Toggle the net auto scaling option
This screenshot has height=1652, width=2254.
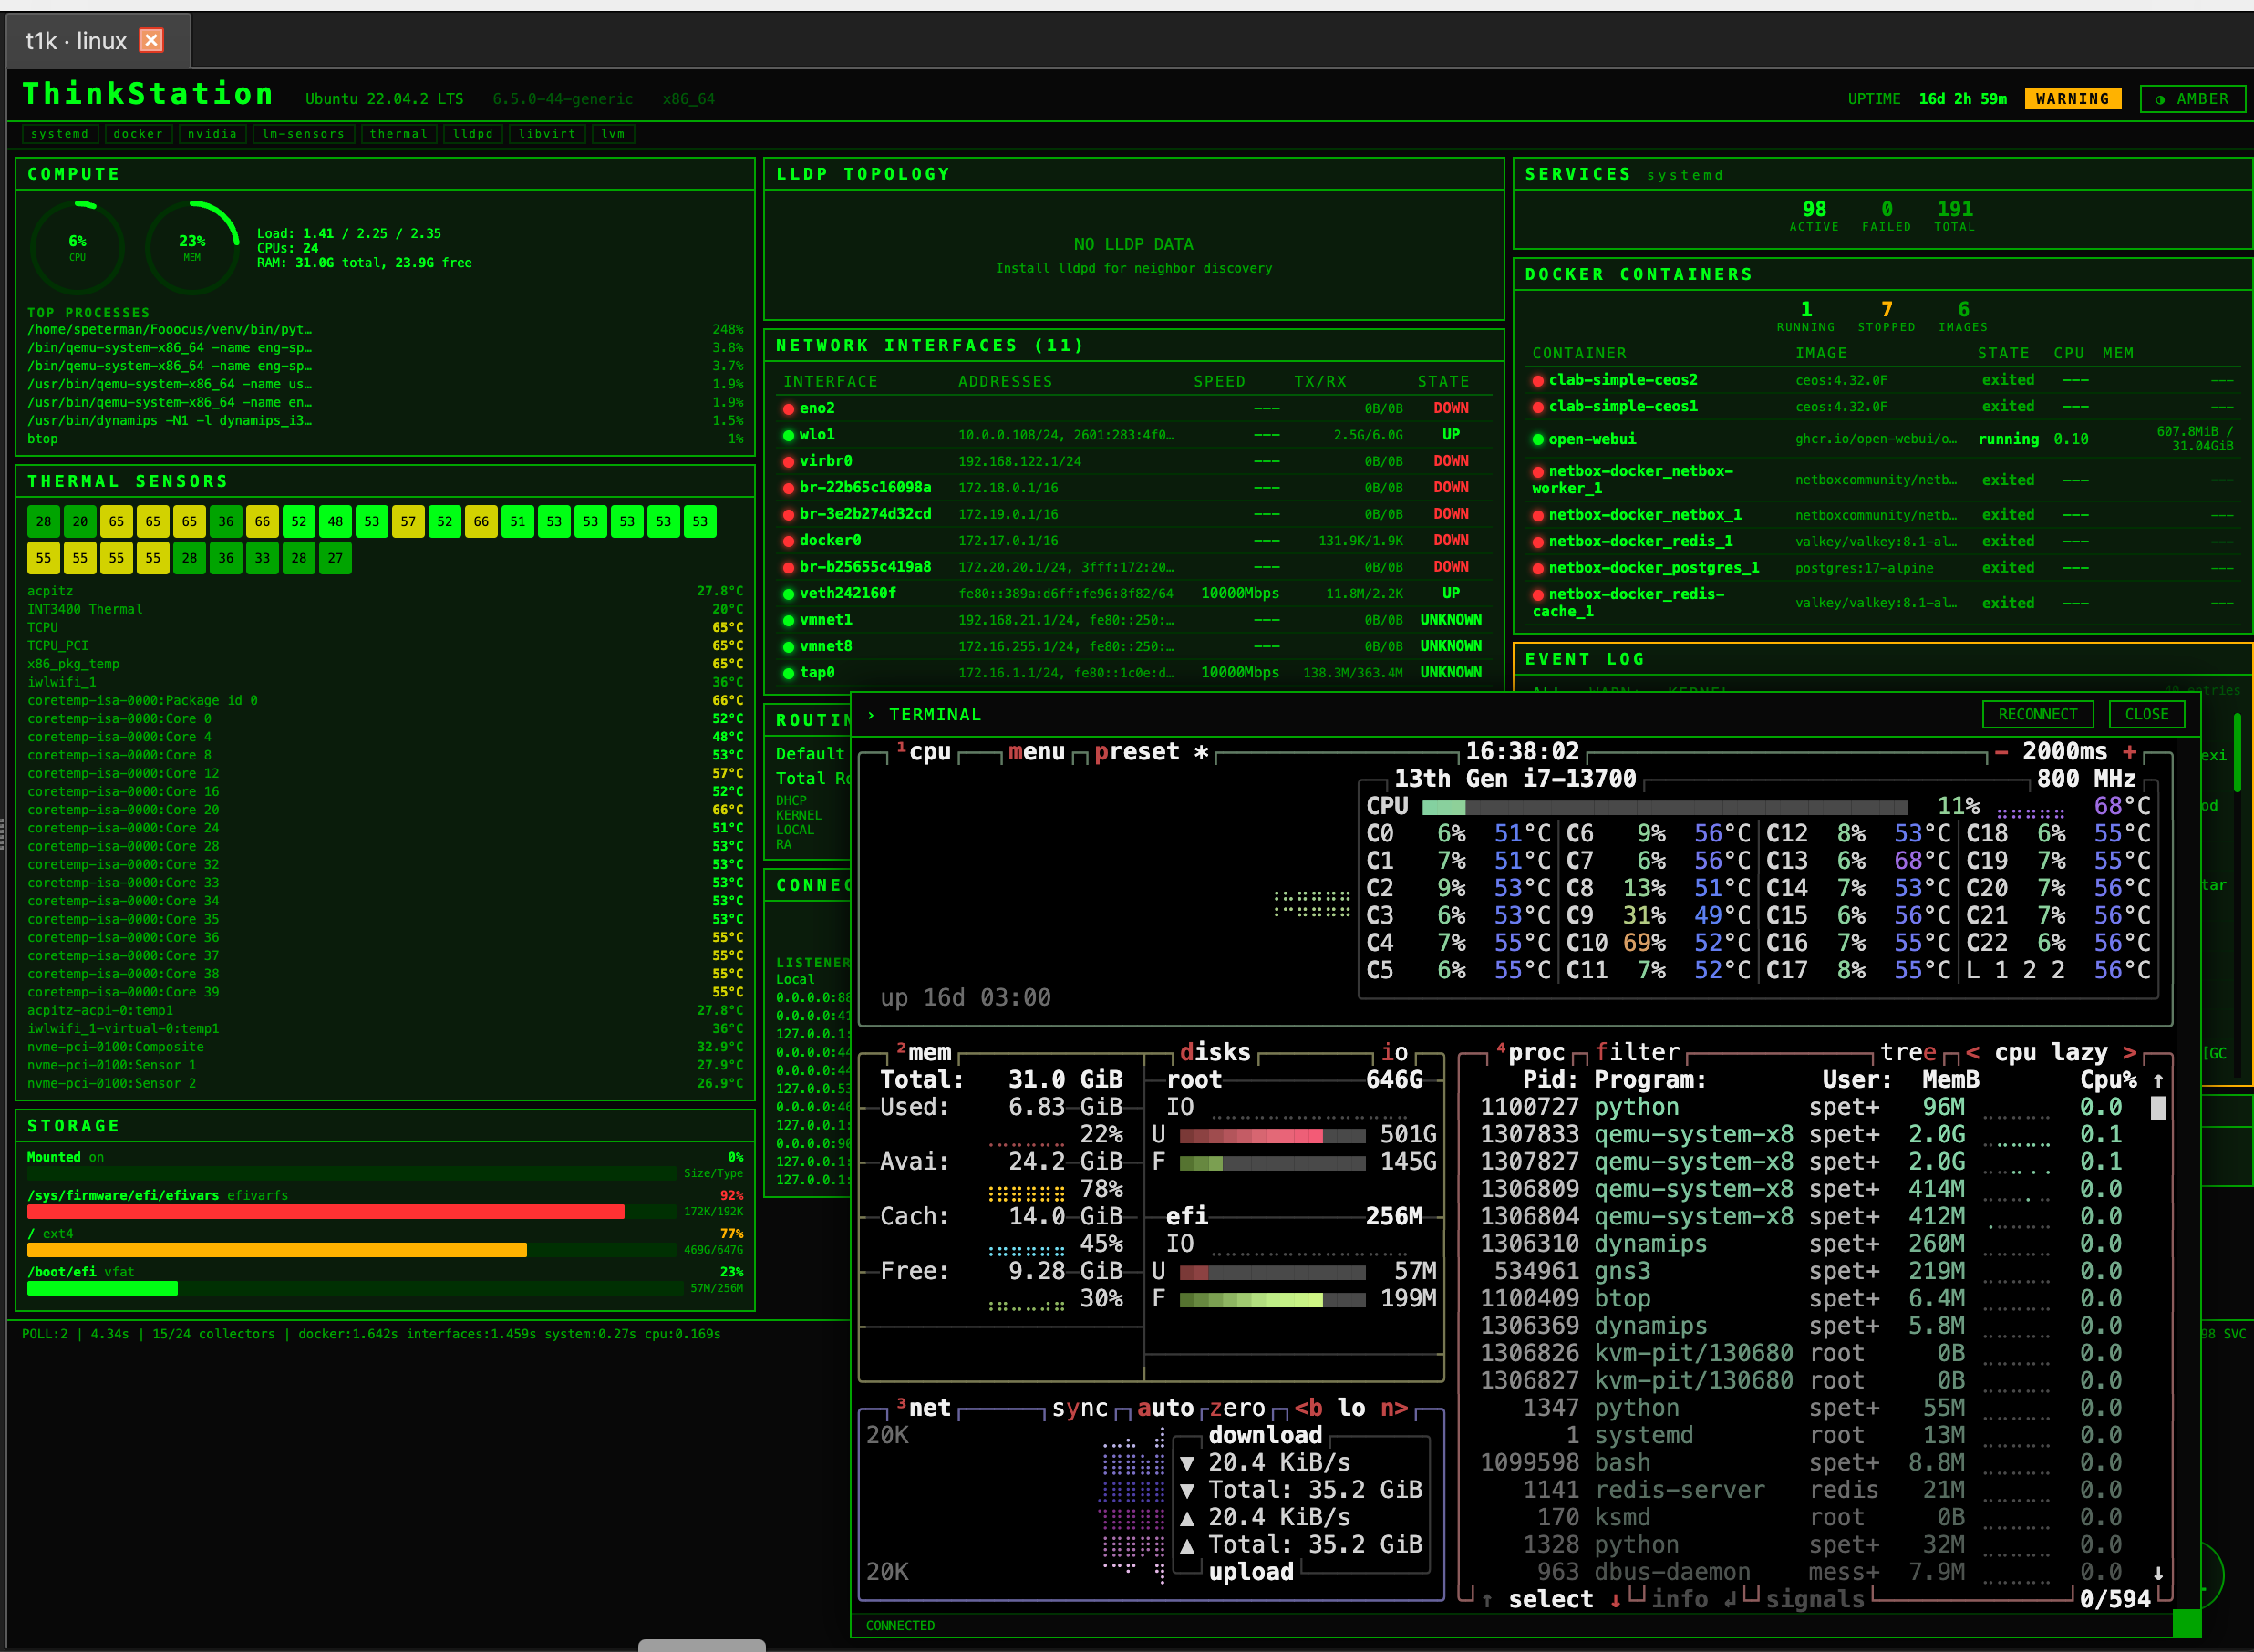pos(1165,1408)
